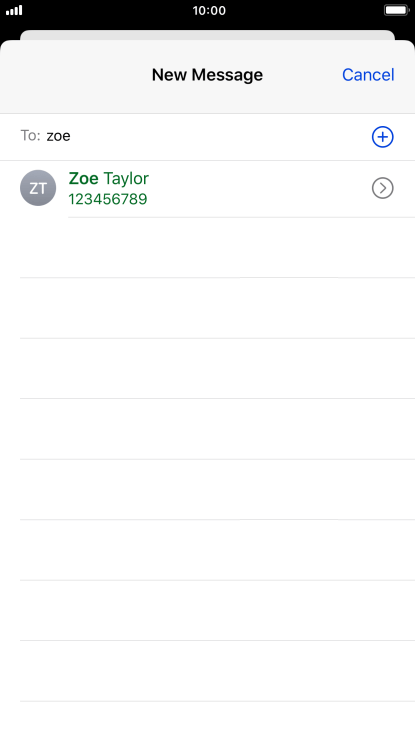Choose the phone number 123456789
Viewport: 415px width, 738px height.
click(x=108, y=199)
